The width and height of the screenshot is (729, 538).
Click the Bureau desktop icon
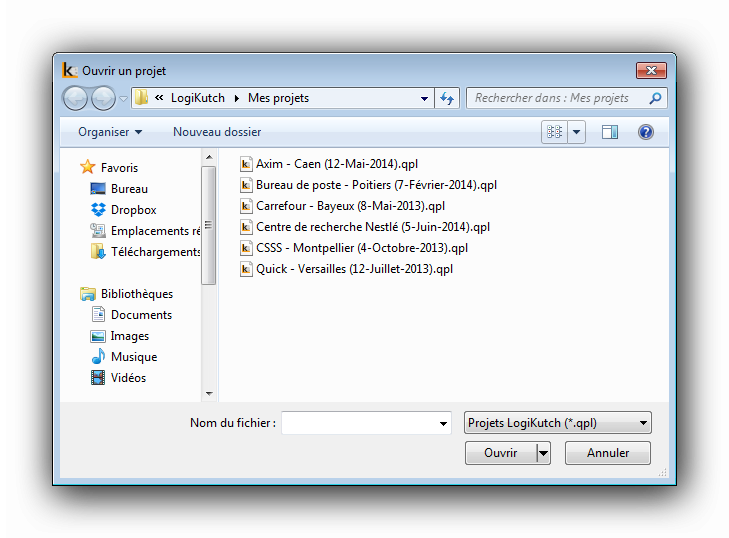click(x=98, y=189)
